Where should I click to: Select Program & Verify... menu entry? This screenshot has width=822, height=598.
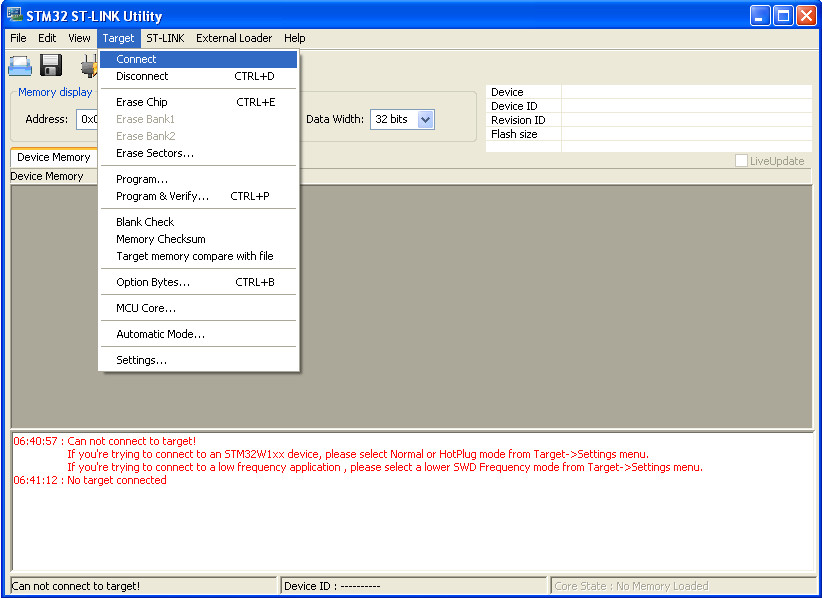(199, 196)
